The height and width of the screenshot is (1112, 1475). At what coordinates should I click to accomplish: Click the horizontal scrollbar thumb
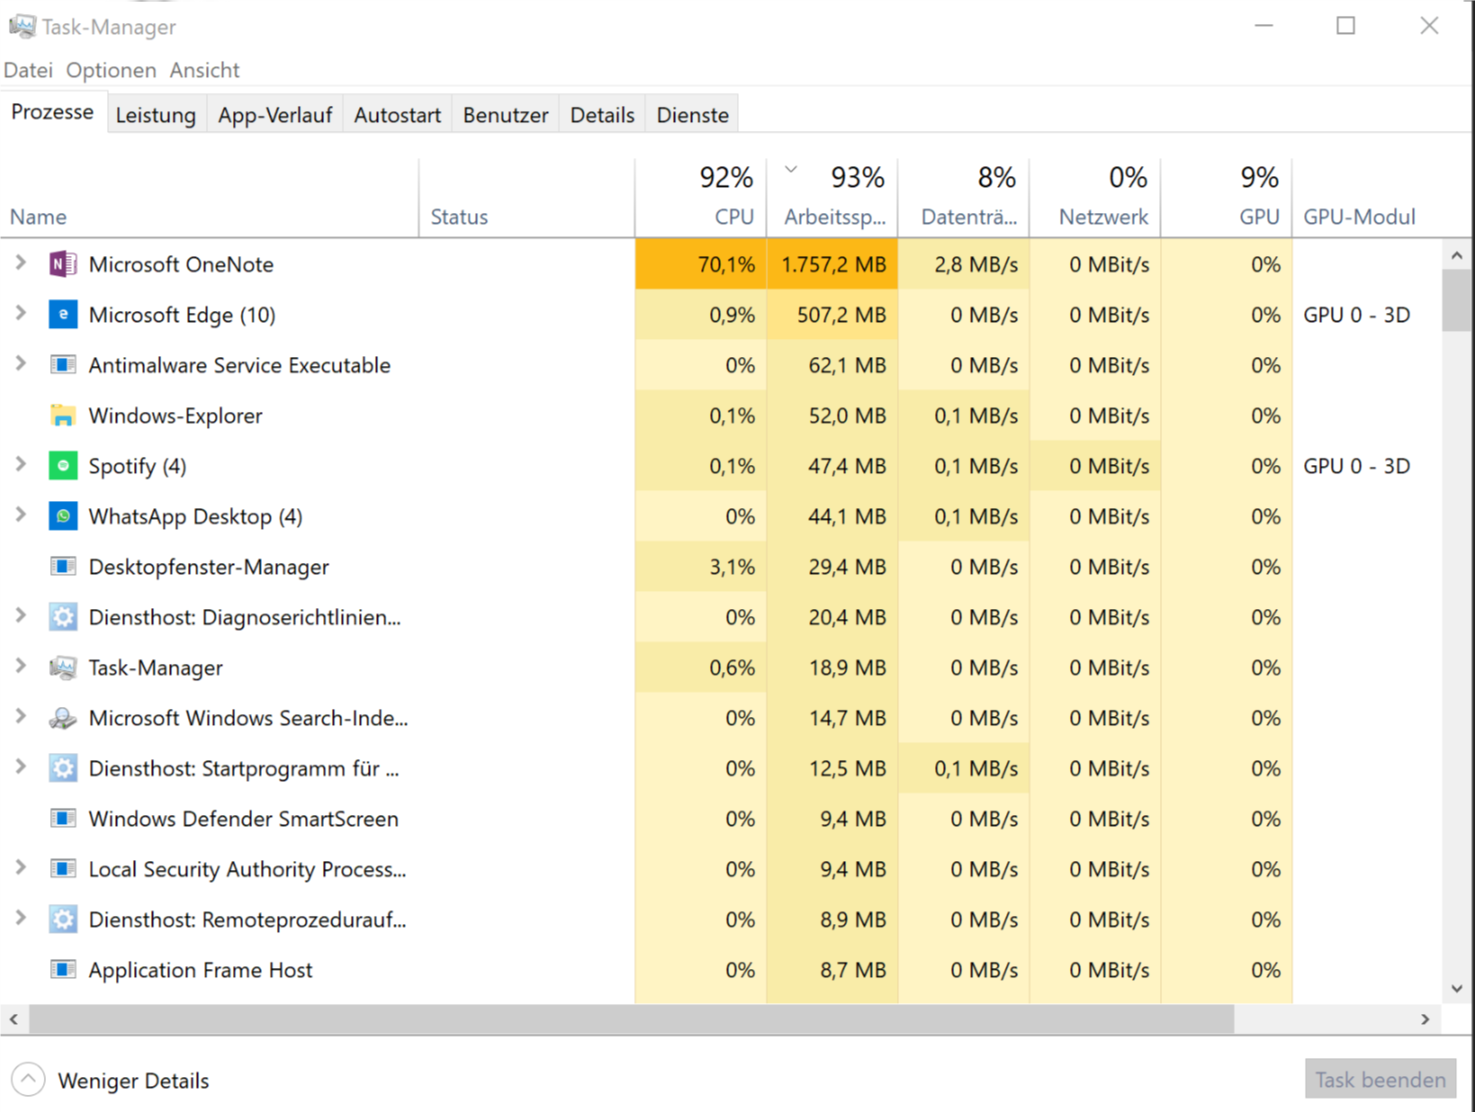click(x=632, y=1019)
